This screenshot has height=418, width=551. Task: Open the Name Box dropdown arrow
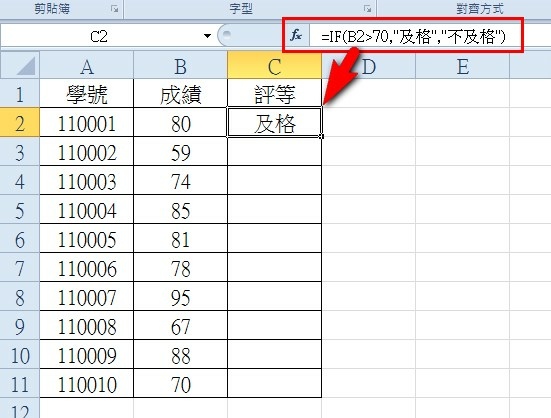[x=207, y=35]
